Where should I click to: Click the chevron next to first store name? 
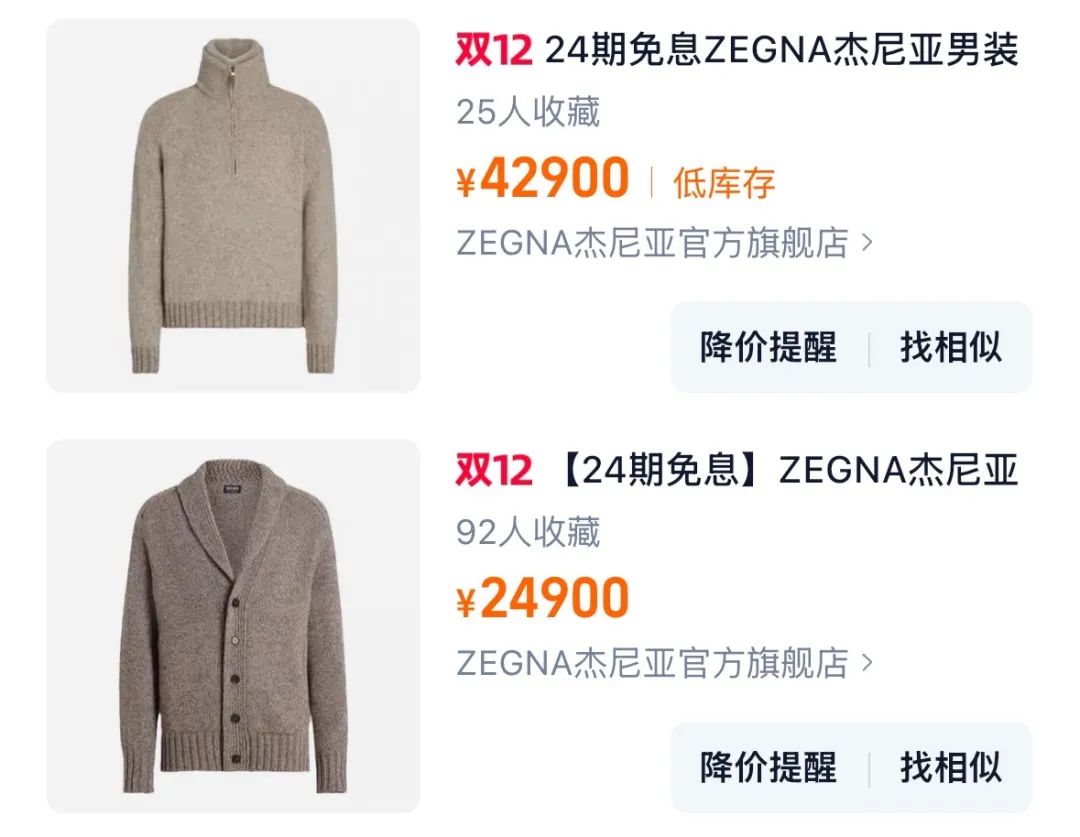coord(867,242)
